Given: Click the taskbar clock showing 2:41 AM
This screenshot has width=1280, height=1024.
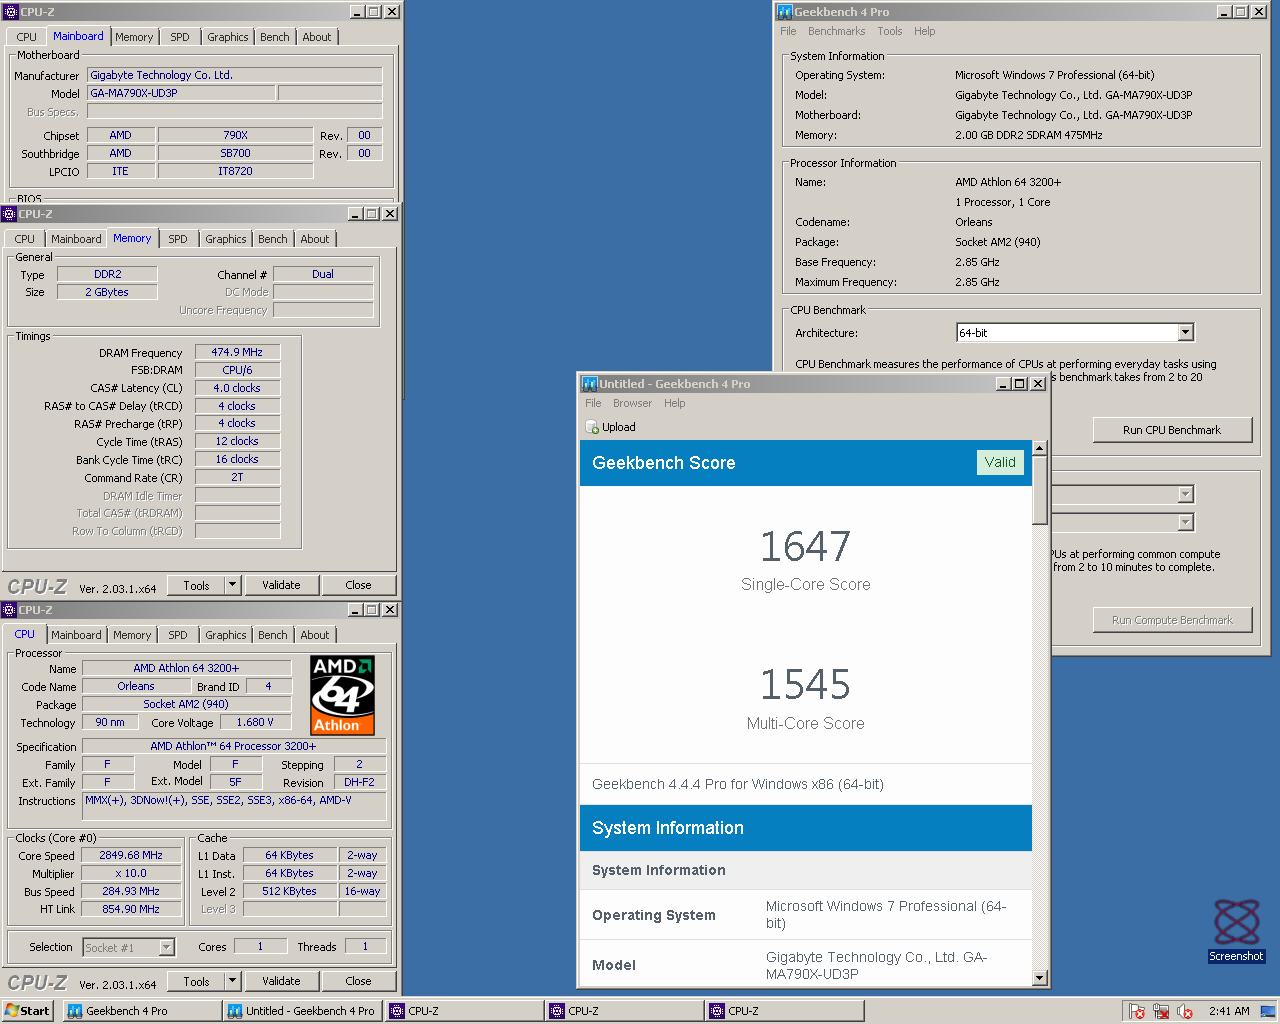Looking at the screenshot, I should point(1229,1011).
